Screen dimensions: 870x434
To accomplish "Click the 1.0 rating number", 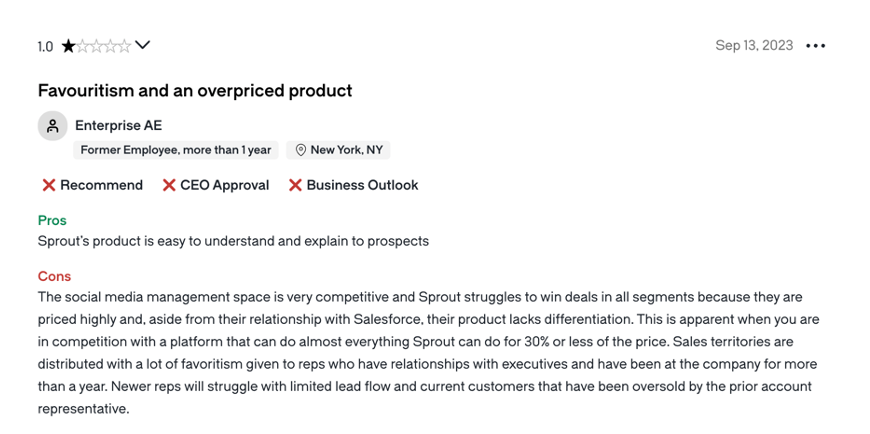I will 45,46.
